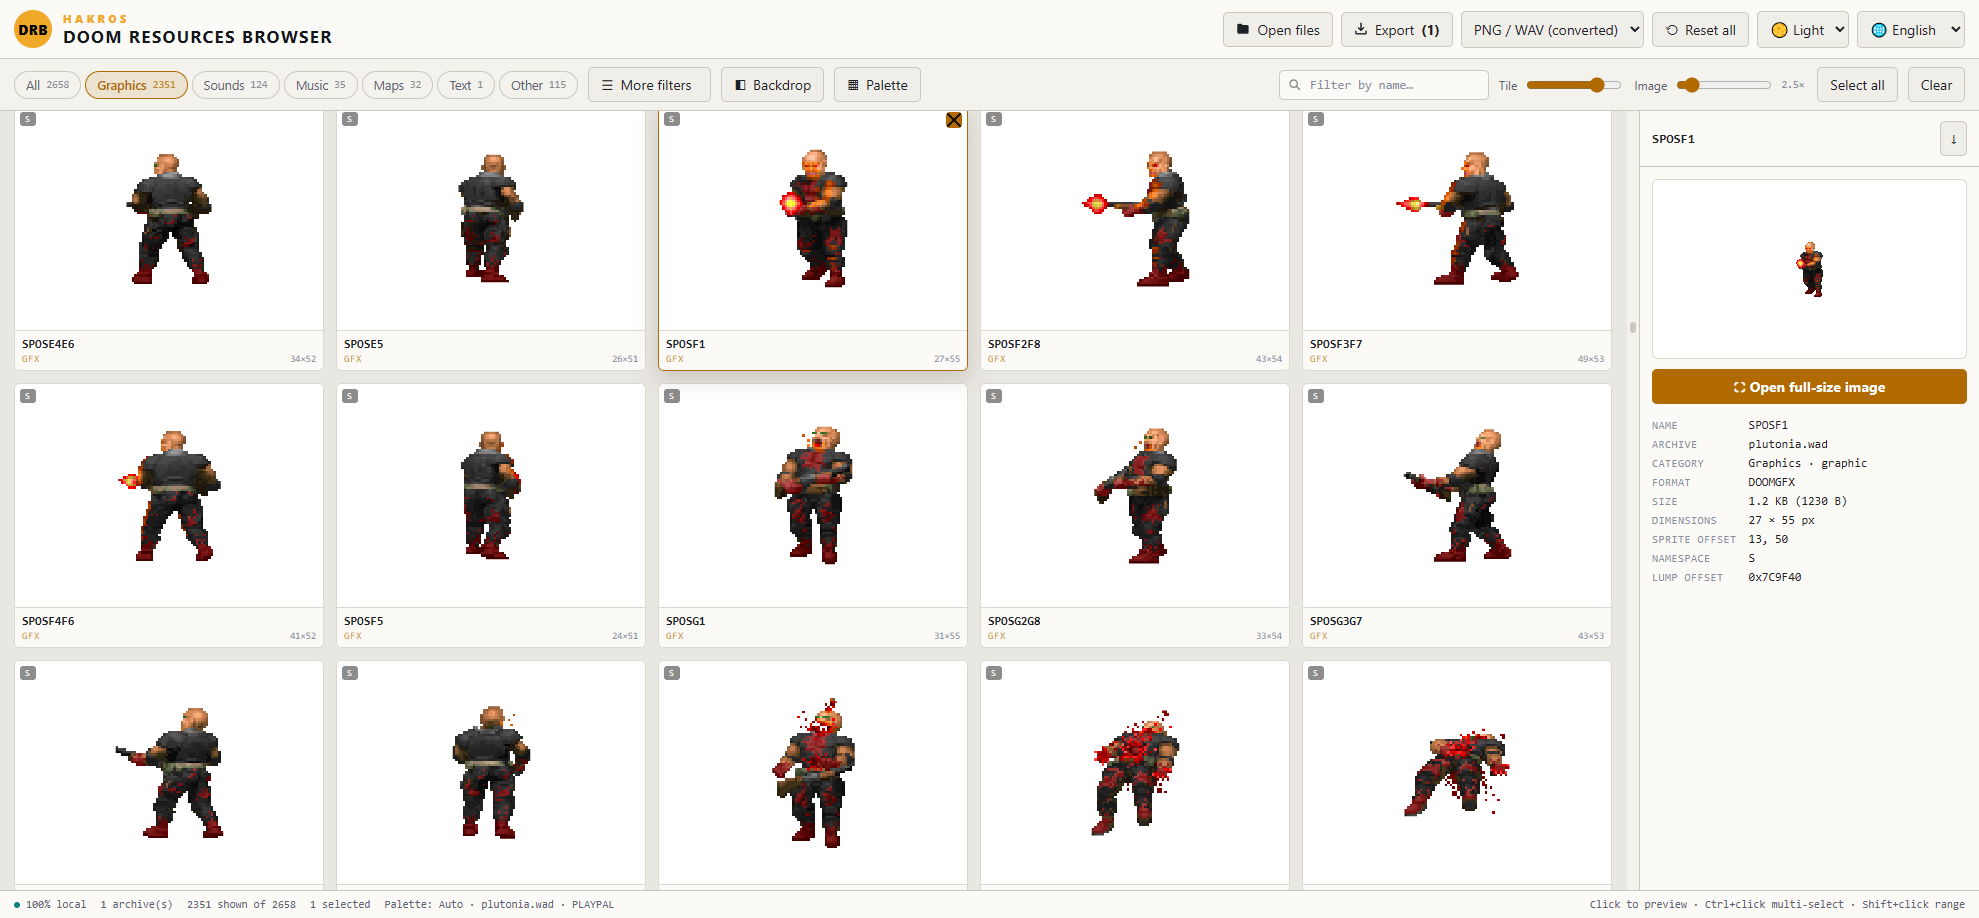This screenshot has width=1979, height=918.
Task: Click the S namespace badge on SPOSE5
Action: (x=350, y=119)
